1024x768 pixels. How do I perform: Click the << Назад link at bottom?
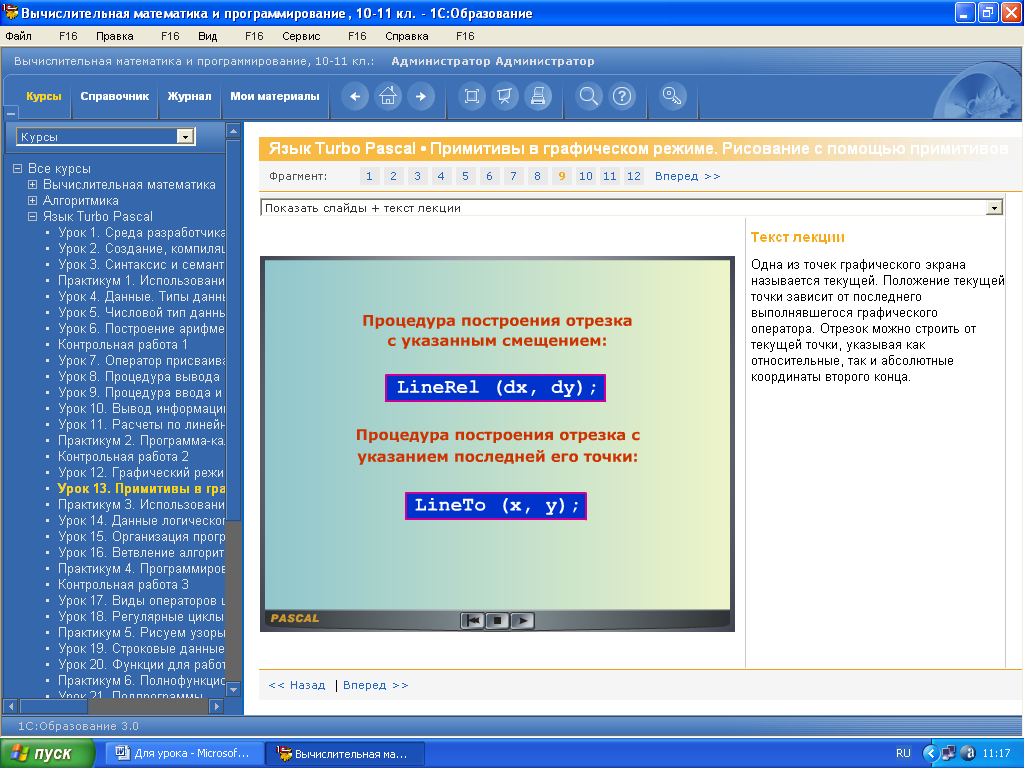point(297,685)
